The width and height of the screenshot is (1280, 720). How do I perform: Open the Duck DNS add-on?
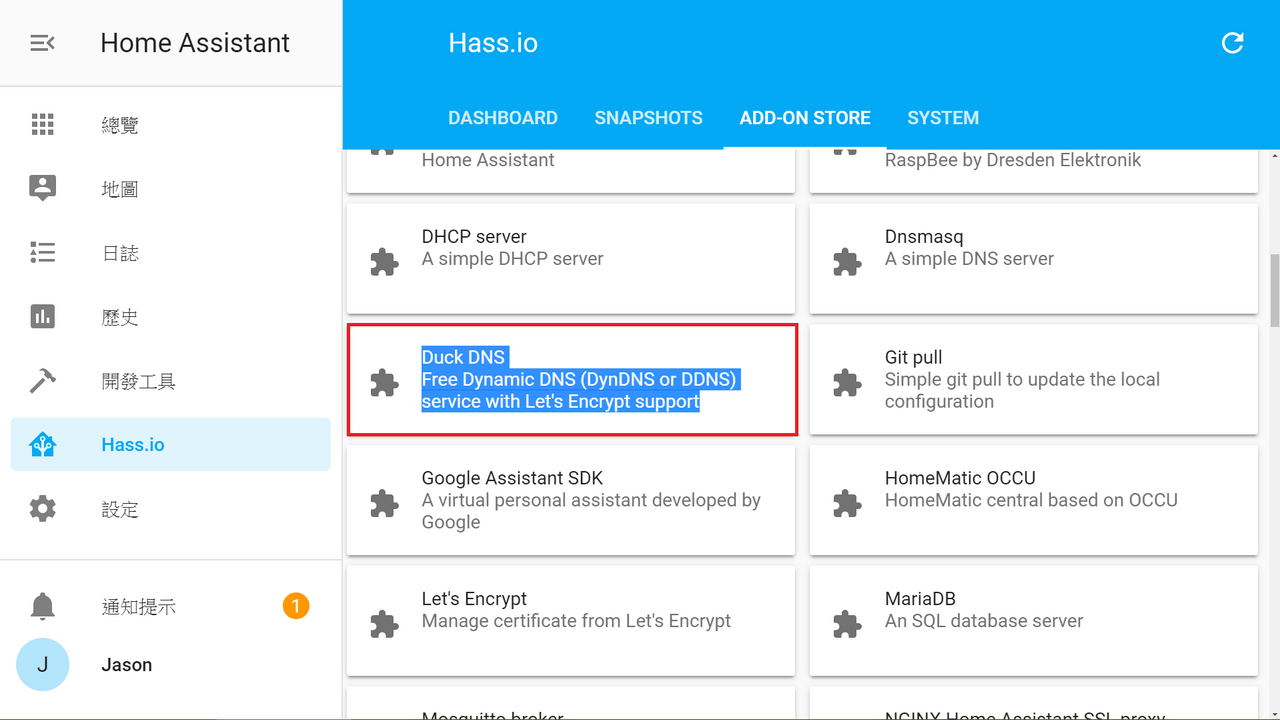(571, 380)
